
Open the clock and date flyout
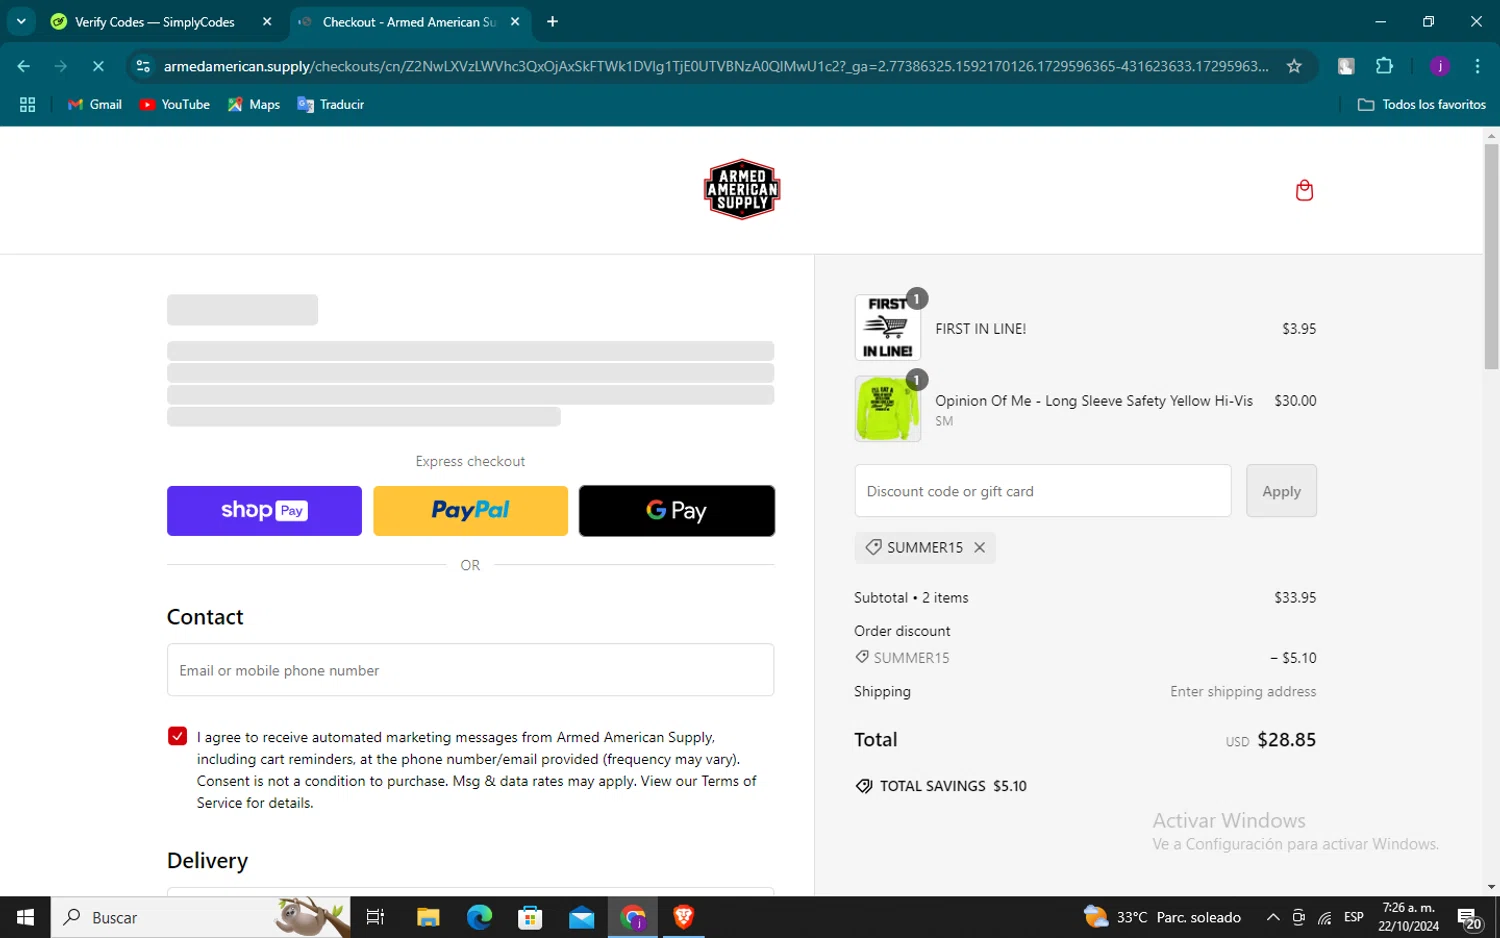point(1408,917)
